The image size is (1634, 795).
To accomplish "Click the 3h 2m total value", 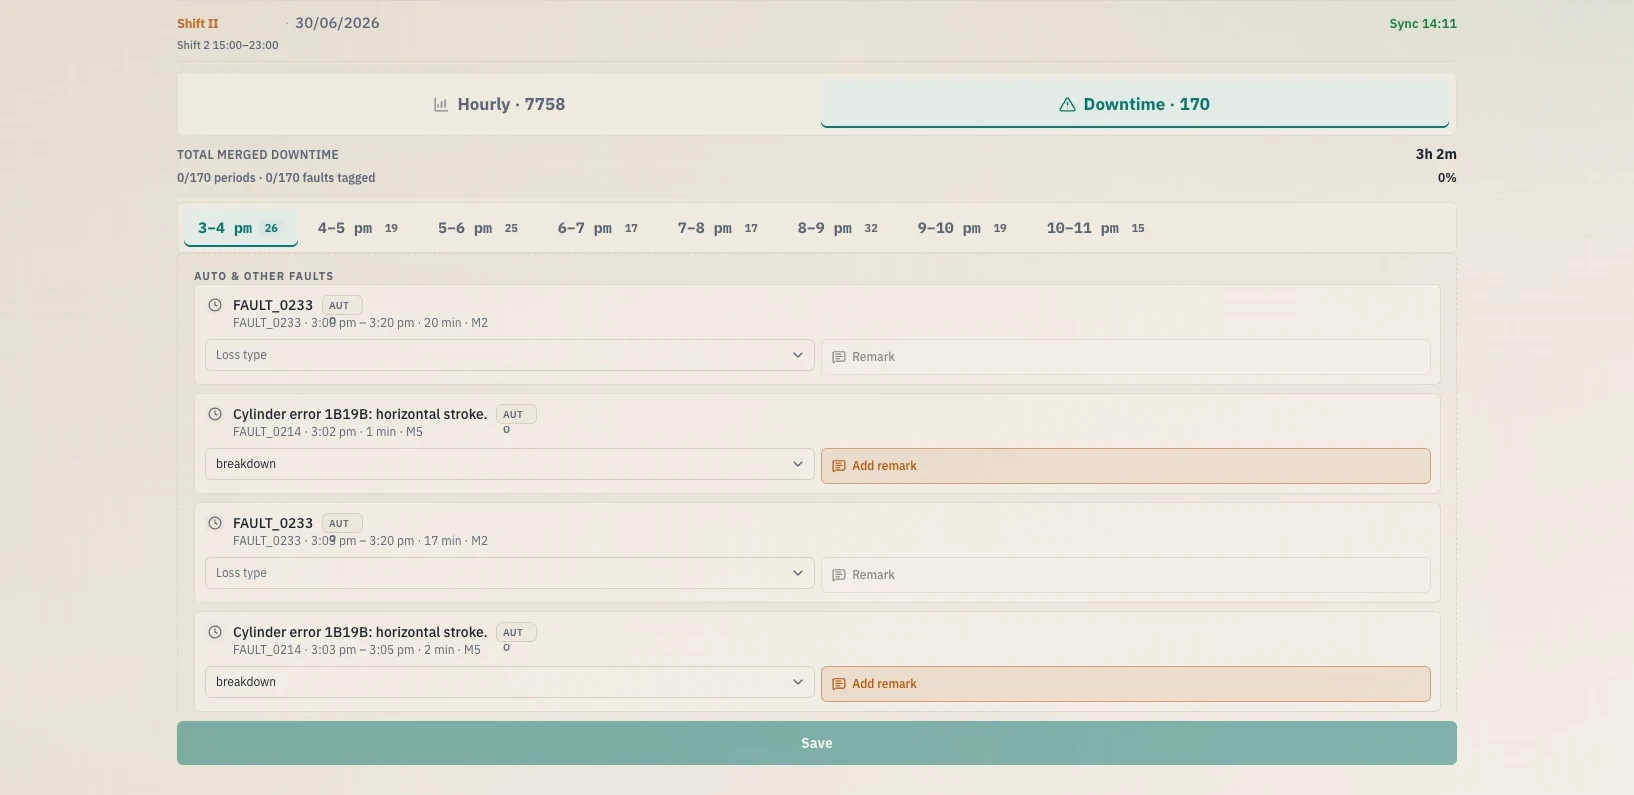I will pyautogui.click(x=1436, y=154).
